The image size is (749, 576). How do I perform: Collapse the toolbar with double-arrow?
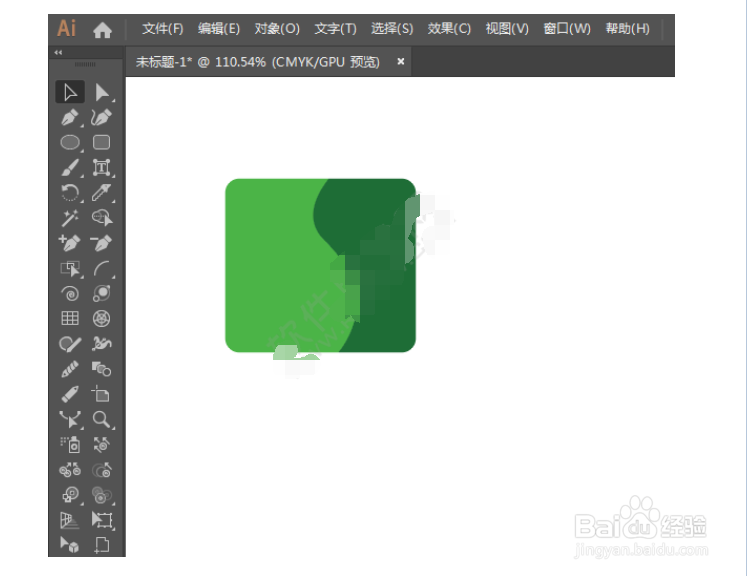pyautogui.click(x=58, y=52)
